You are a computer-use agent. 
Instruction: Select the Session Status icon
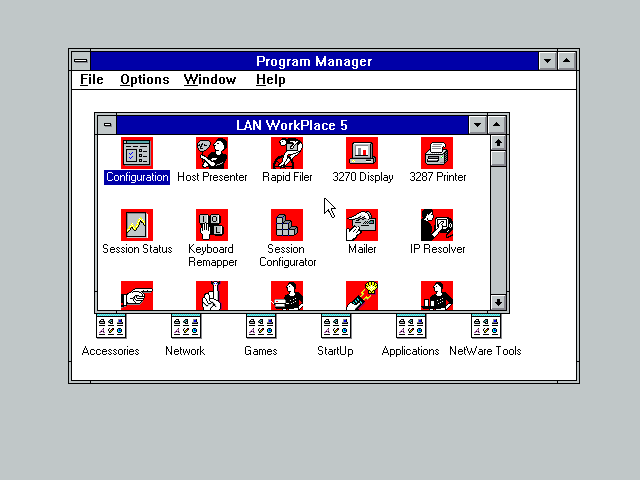[137, 225]
